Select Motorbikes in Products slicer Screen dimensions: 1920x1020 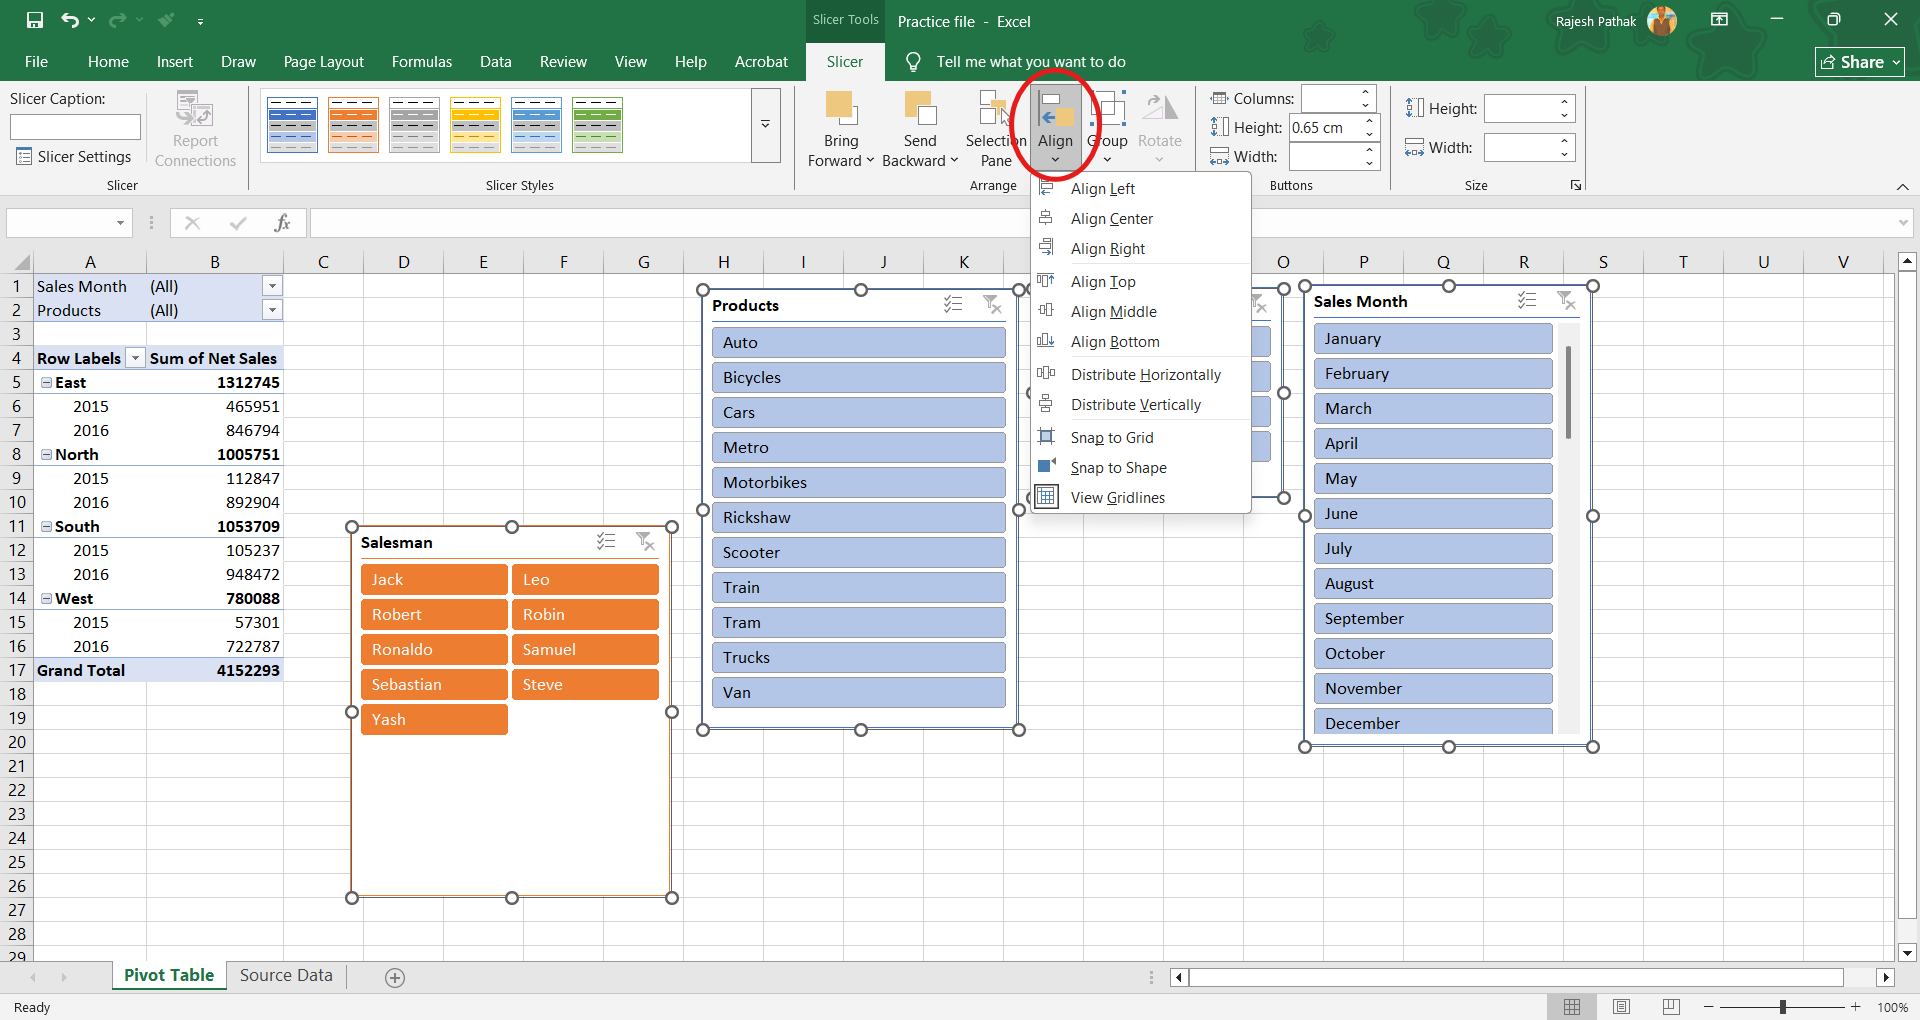858,483
